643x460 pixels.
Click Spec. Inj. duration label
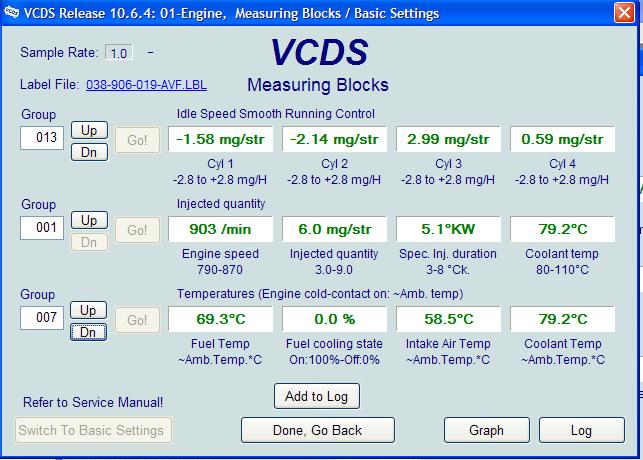(448, 254)
